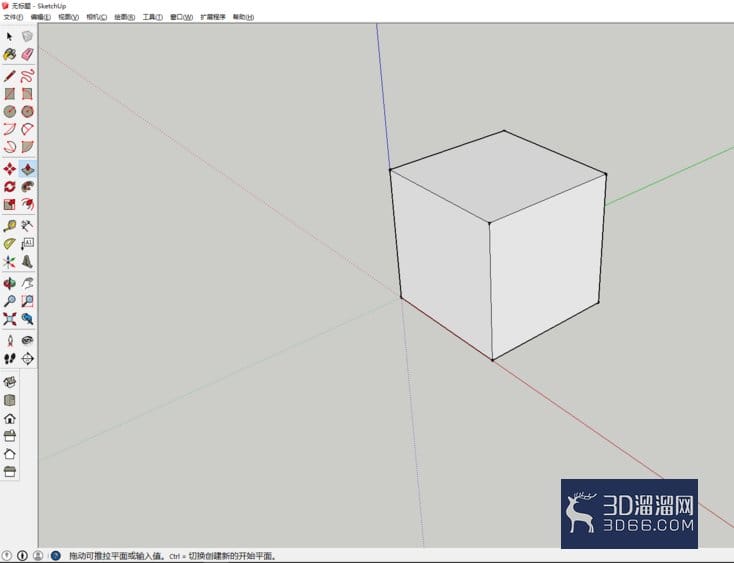Click the left front face of the cube
Screen dimensions: 734x563
442,264
